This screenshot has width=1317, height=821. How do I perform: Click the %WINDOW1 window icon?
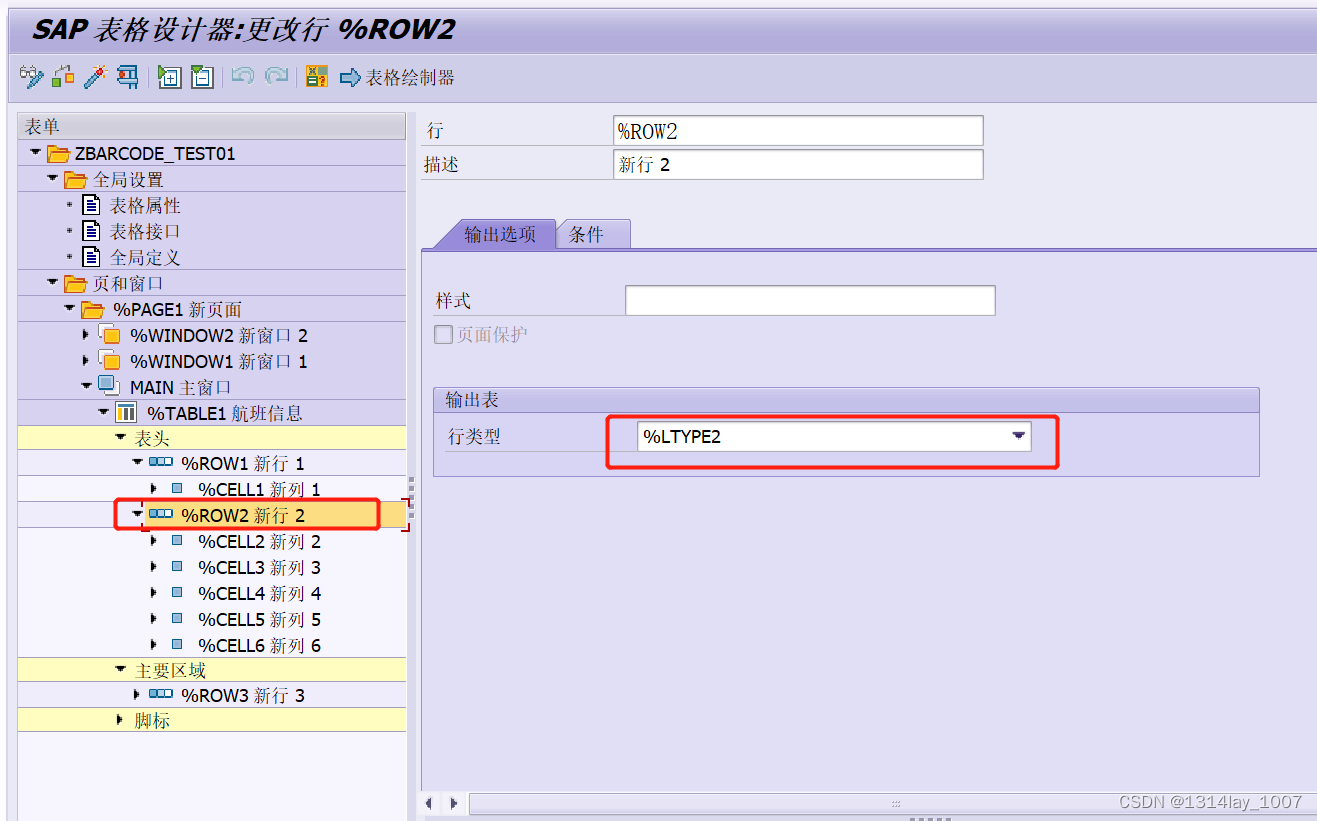tap(110, 361)
